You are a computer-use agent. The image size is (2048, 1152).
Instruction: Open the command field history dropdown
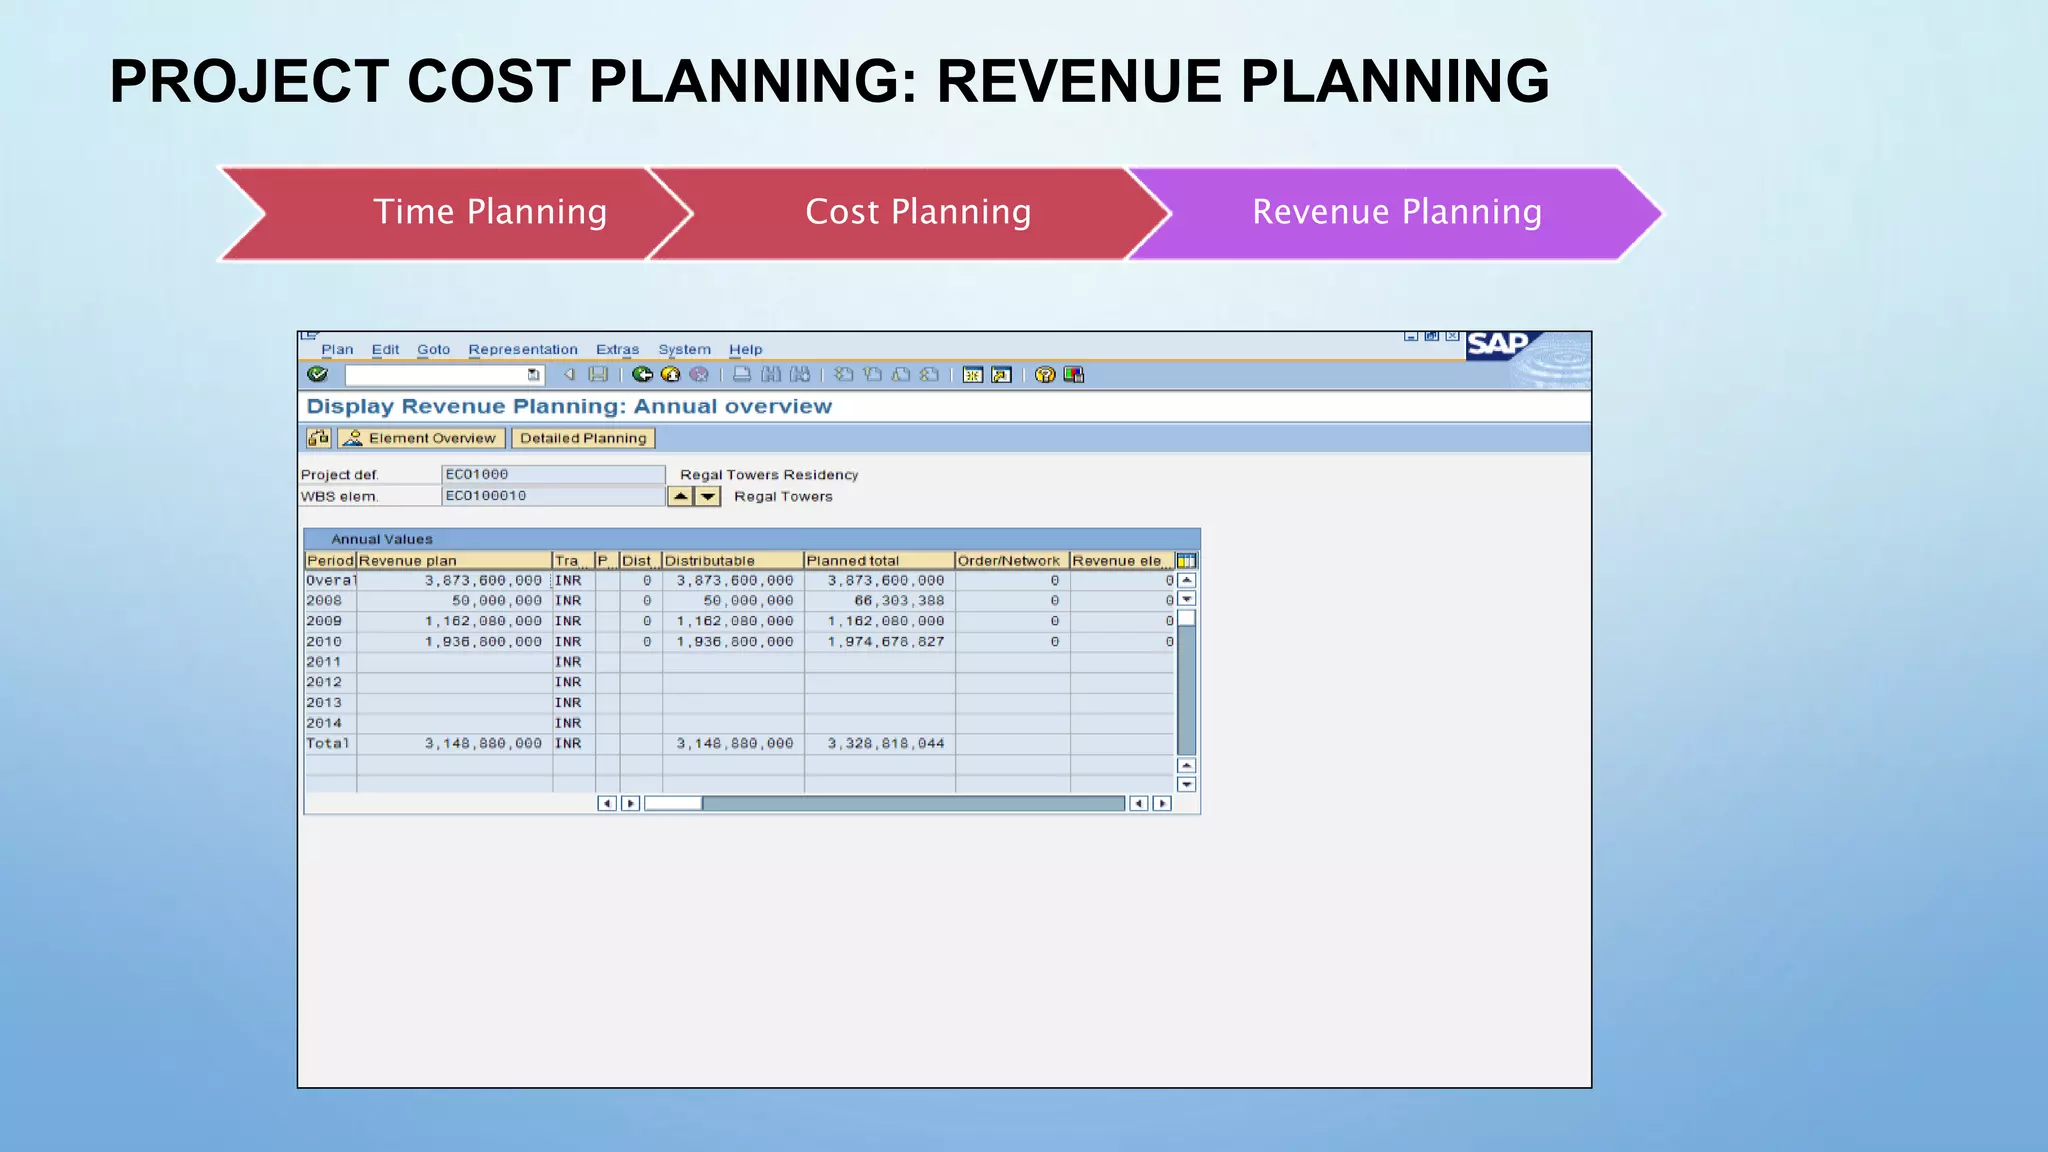[534, 374]
